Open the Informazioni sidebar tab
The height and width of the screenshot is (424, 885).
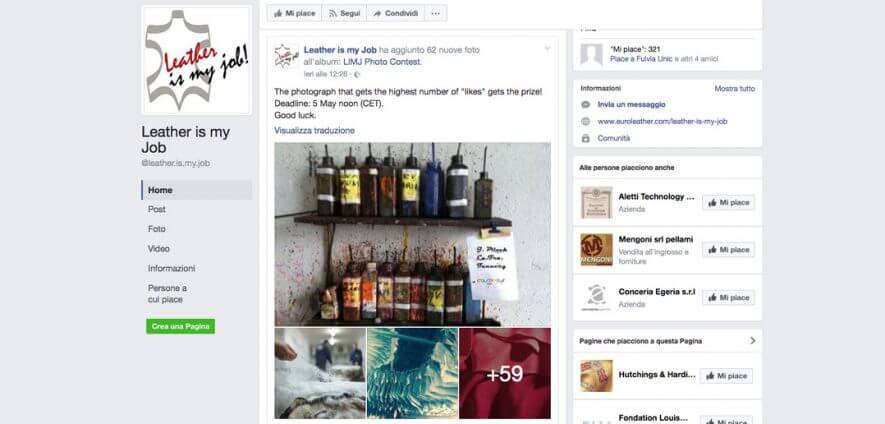pos(172,268)
